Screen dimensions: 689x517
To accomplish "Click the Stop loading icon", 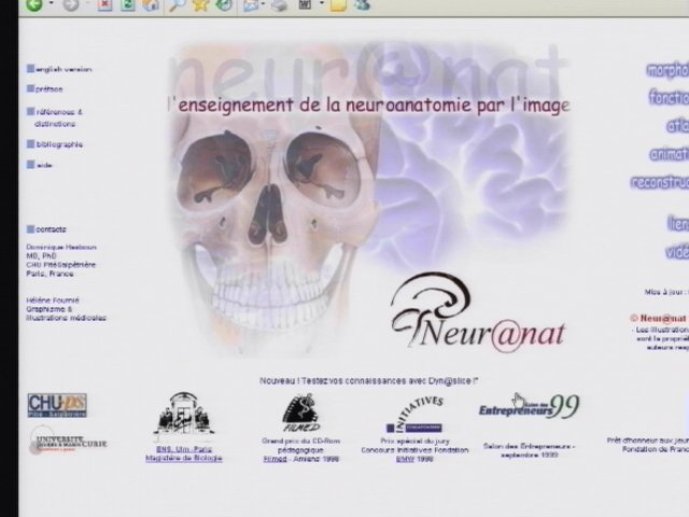I will [105, 4].
